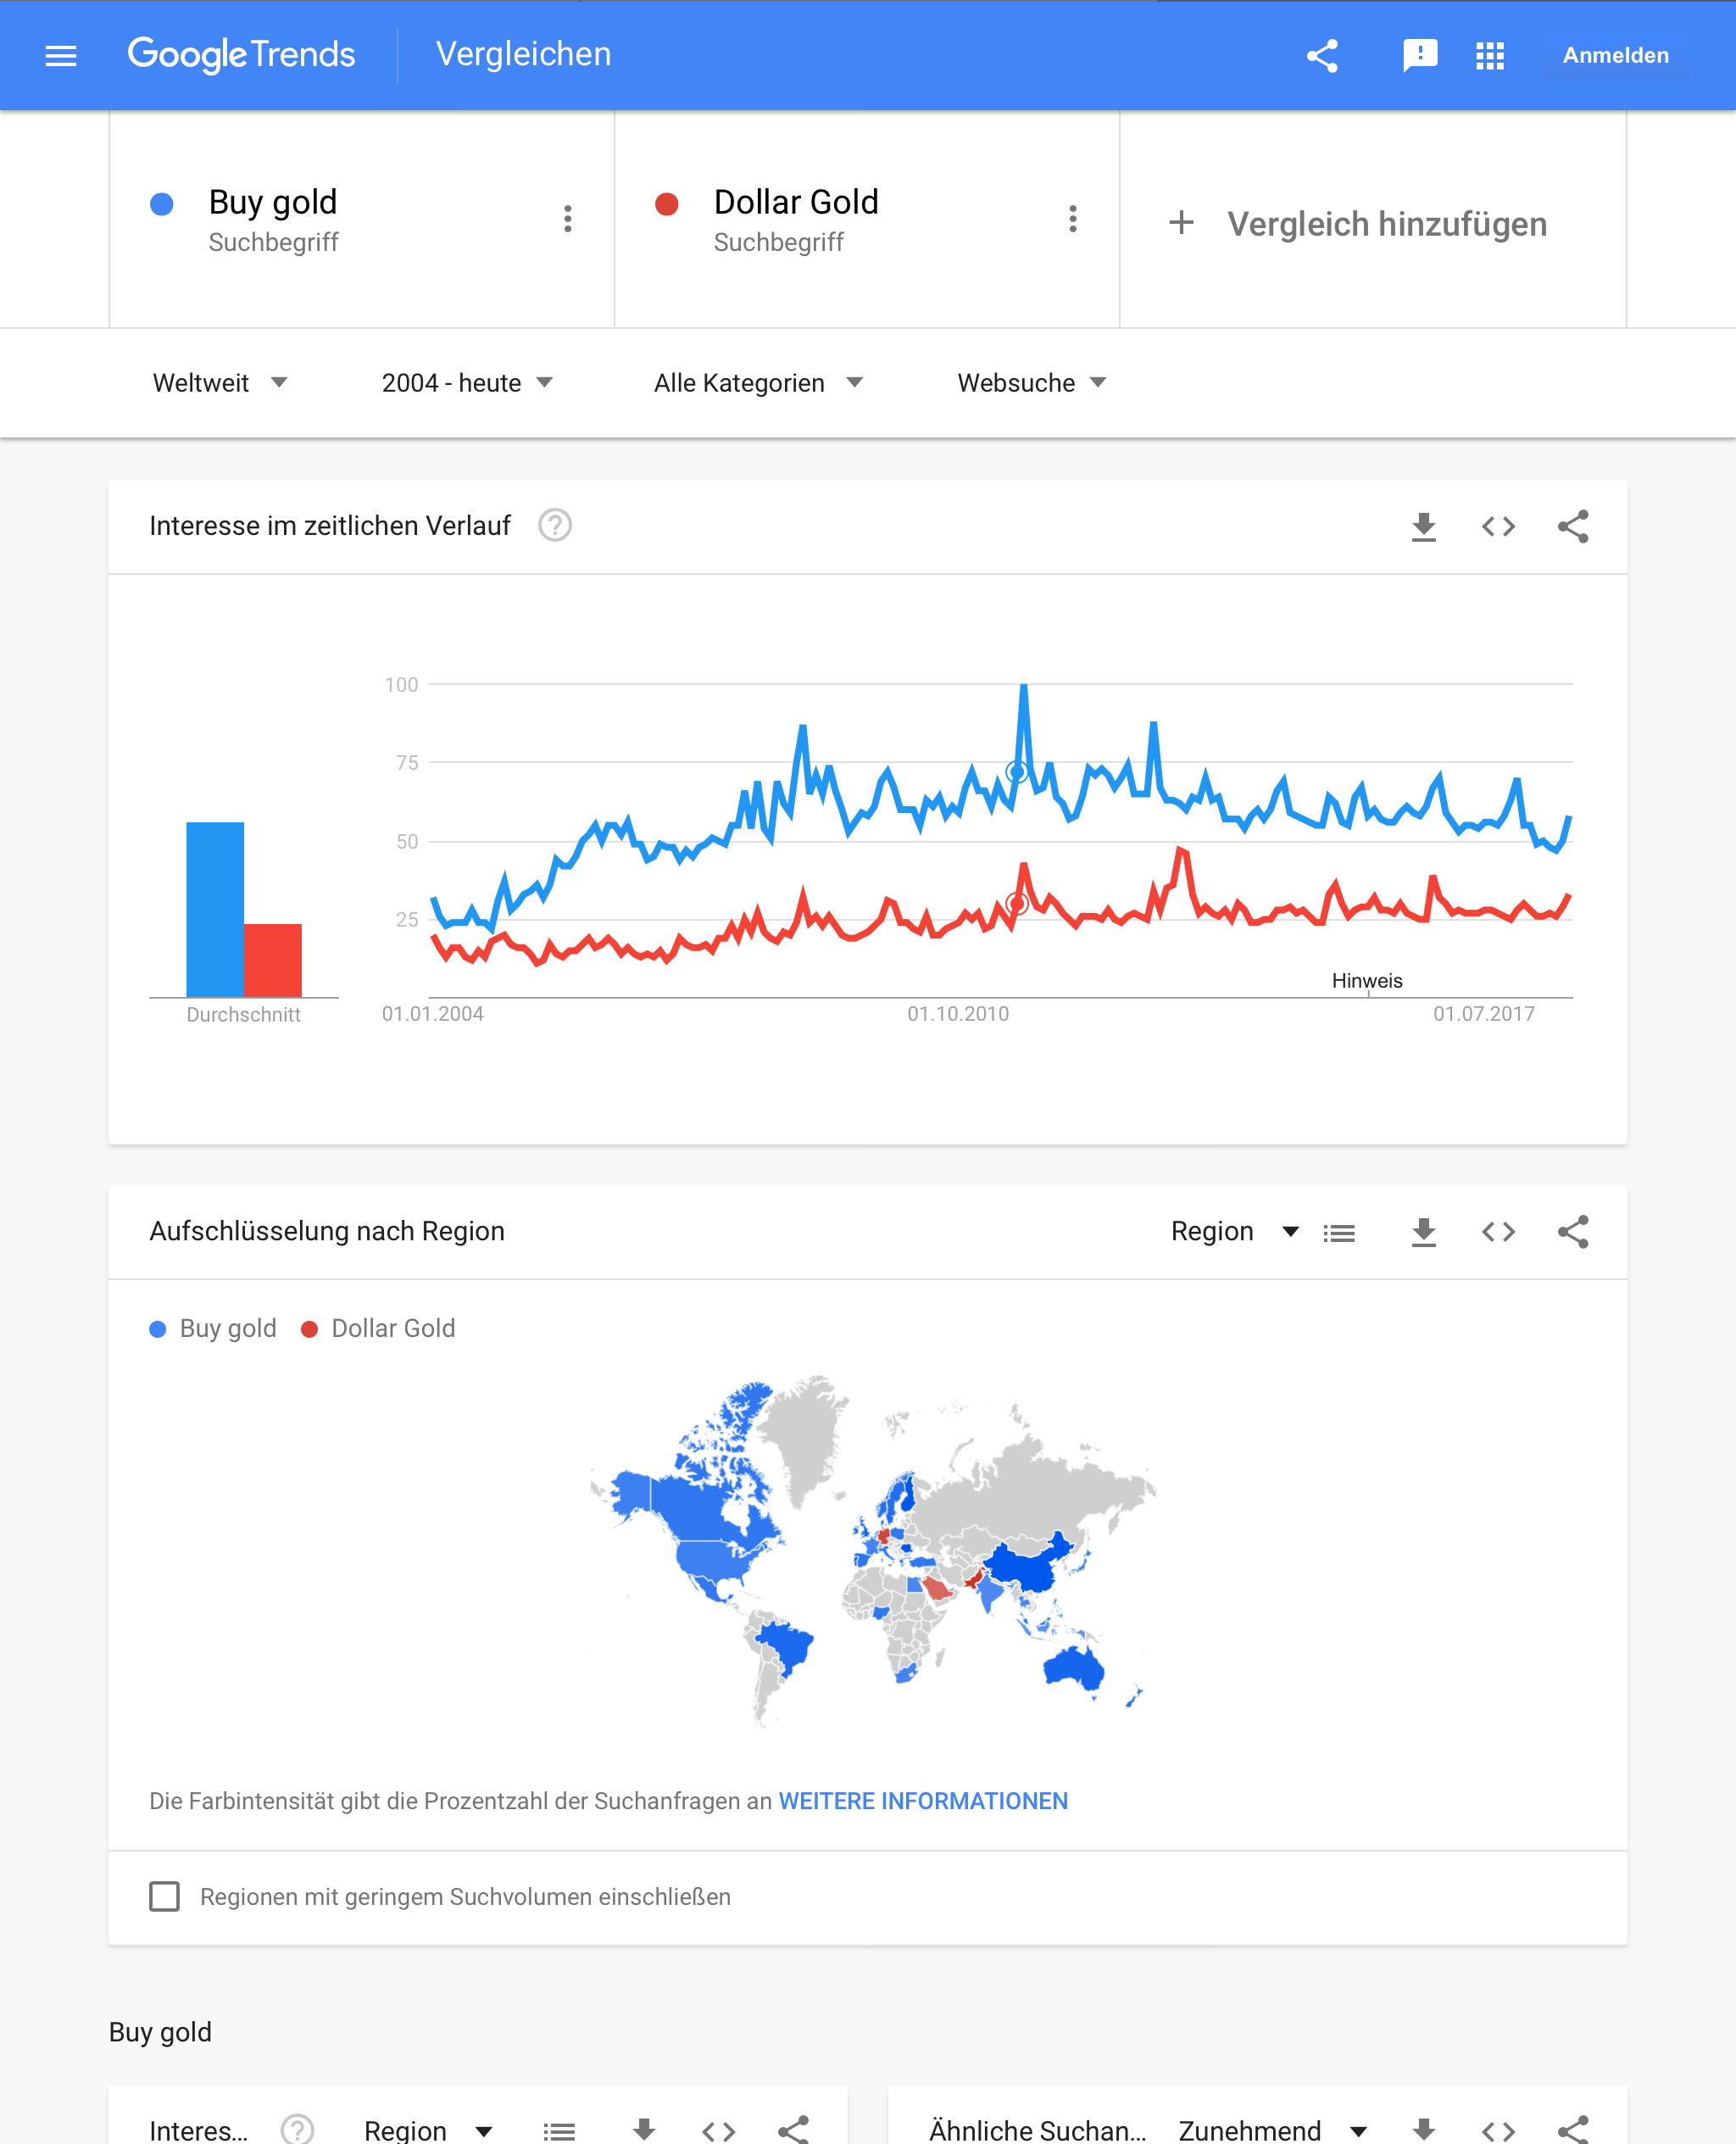Click the blue Buy gold color dot
Viewport: 1736px width, 2144px height.
tap(162, 204)
